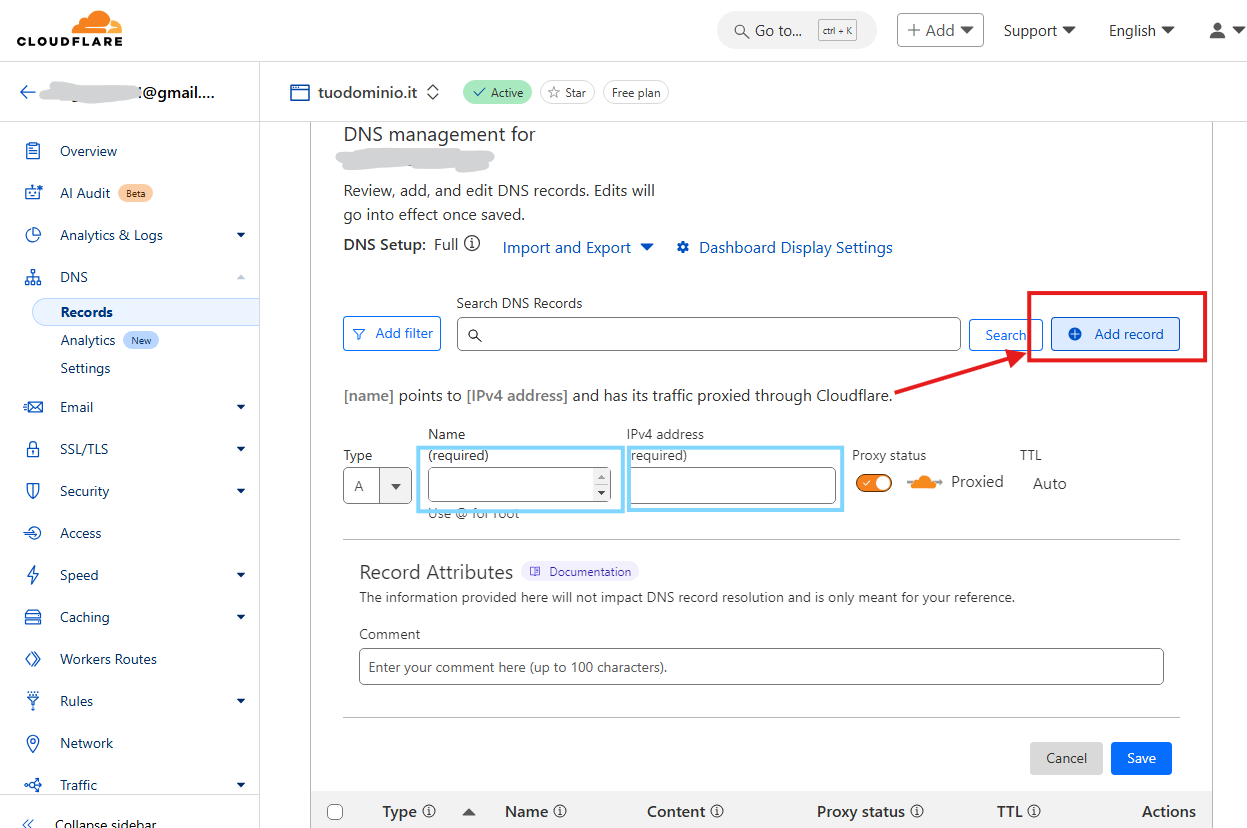Expand the Email section

(240, 407)
